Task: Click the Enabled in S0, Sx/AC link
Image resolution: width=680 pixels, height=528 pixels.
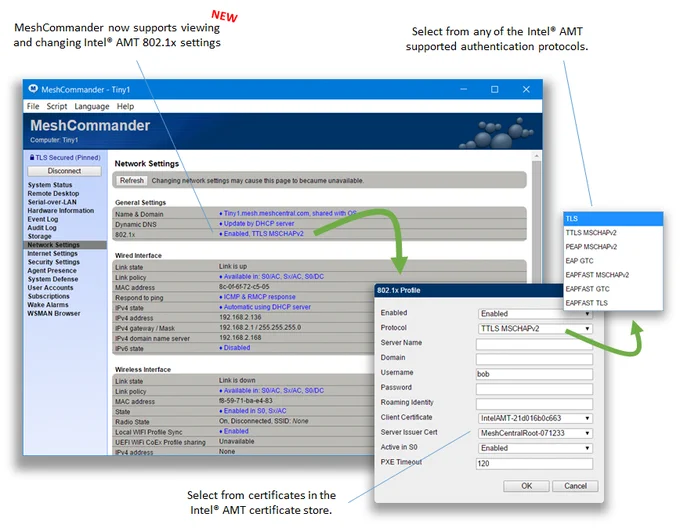Action: coord(253,411)
